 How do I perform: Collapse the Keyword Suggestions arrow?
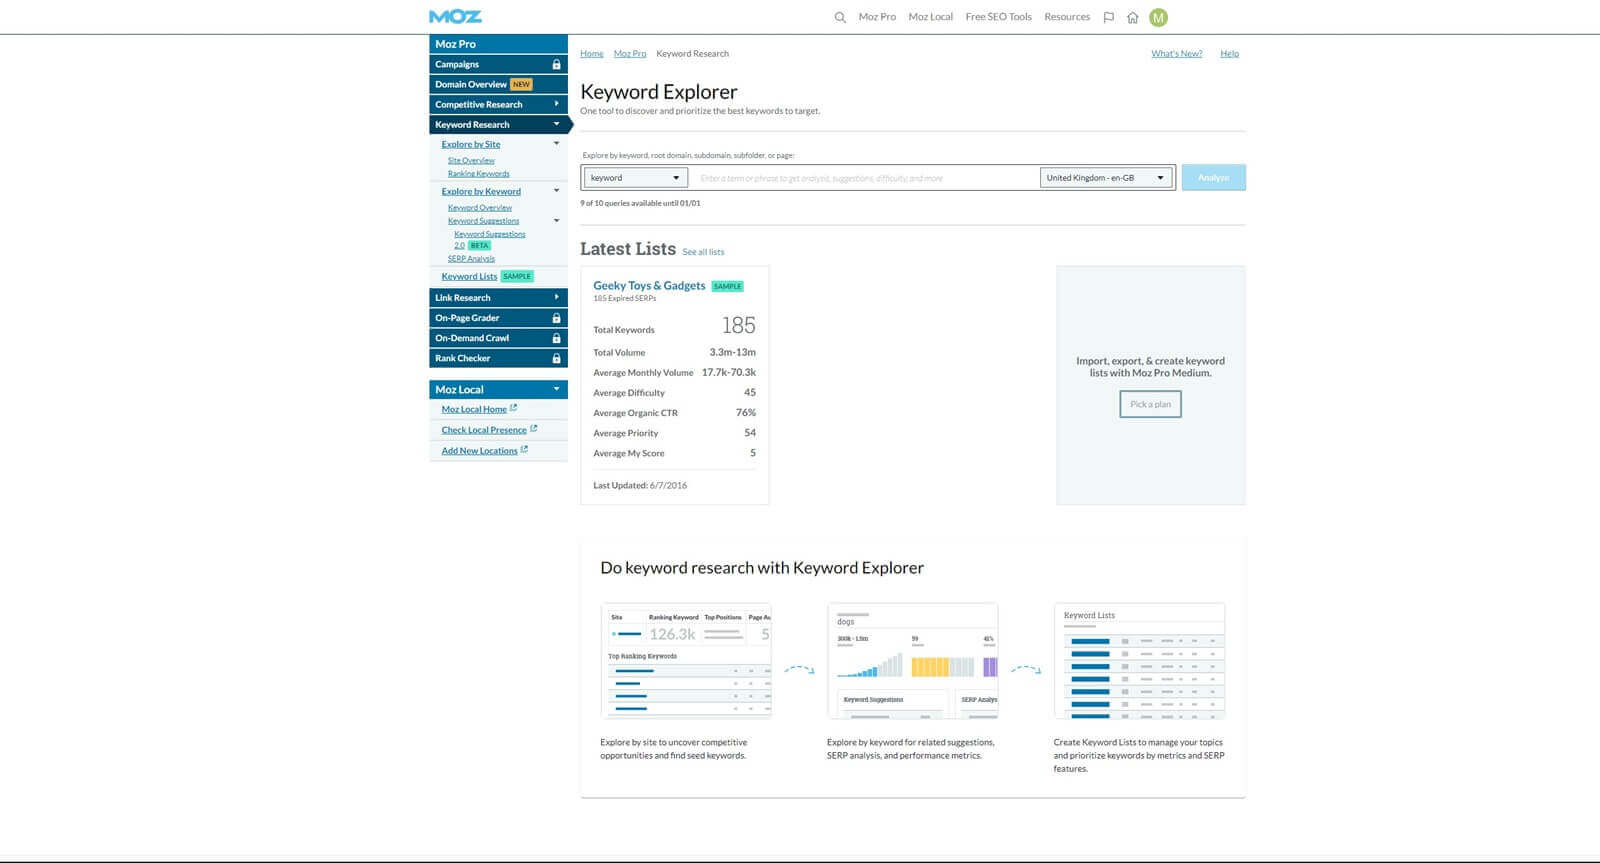[x=557, y=221]
